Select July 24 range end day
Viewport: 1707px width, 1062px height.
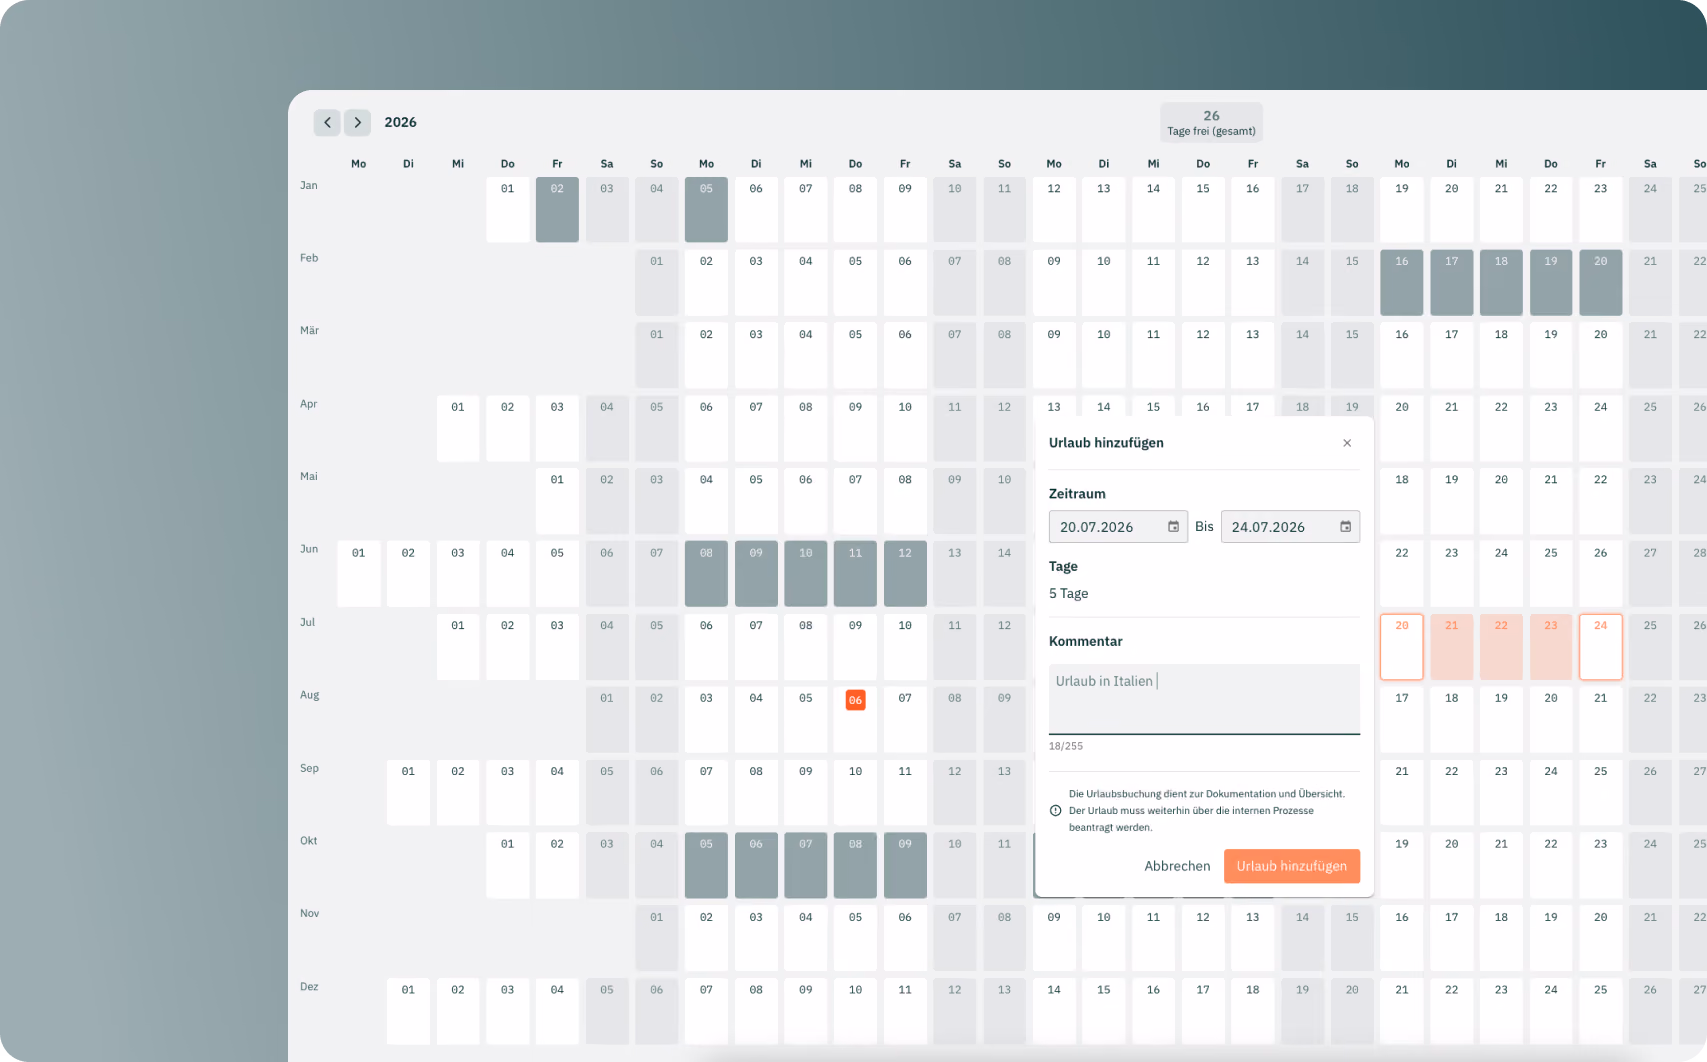tap(1601, 647)
